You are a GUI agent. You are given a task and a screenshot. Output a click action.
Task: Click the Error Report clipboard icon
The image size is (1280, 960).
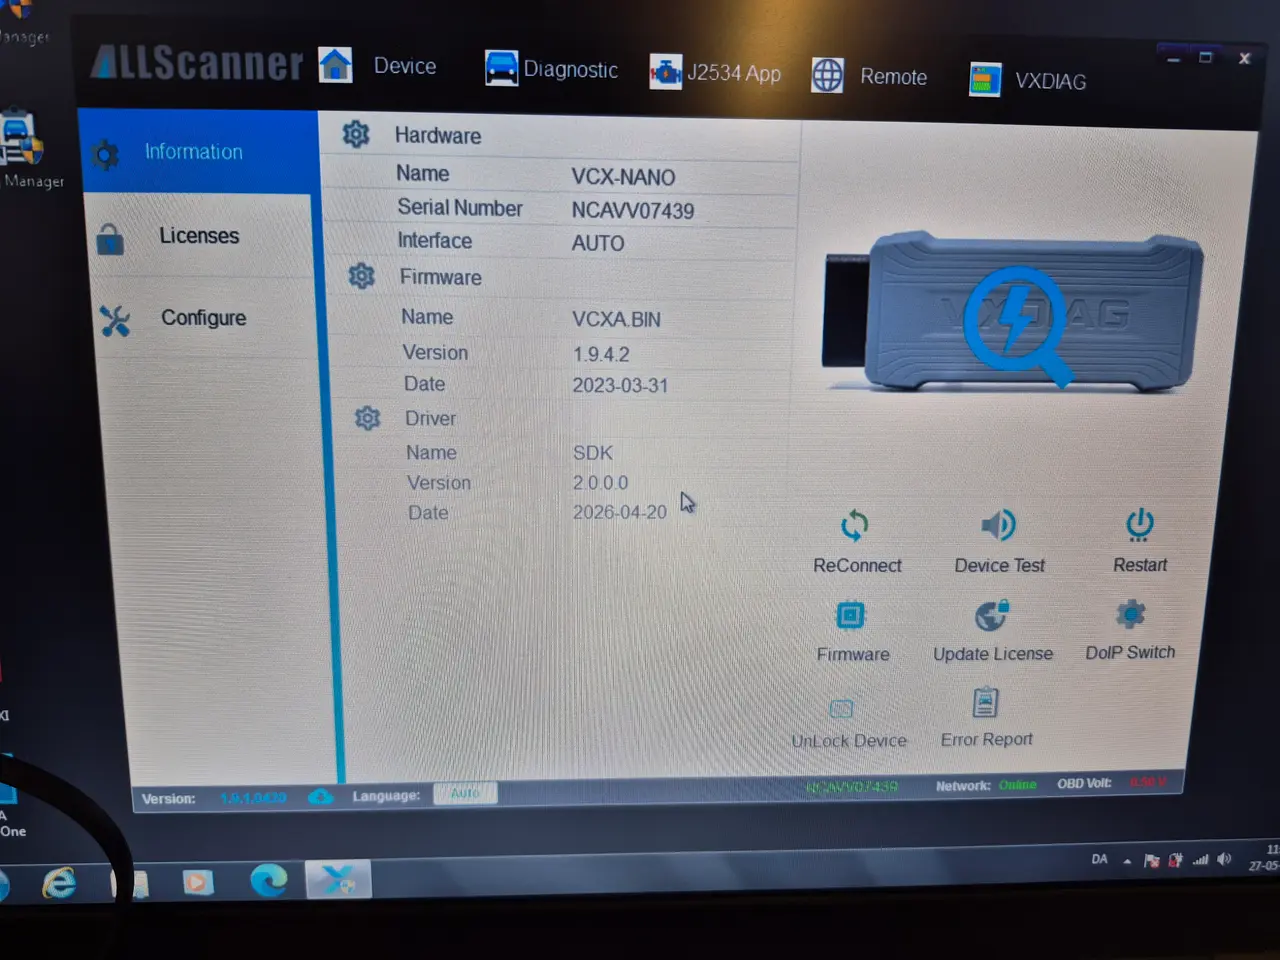[985, 702]
